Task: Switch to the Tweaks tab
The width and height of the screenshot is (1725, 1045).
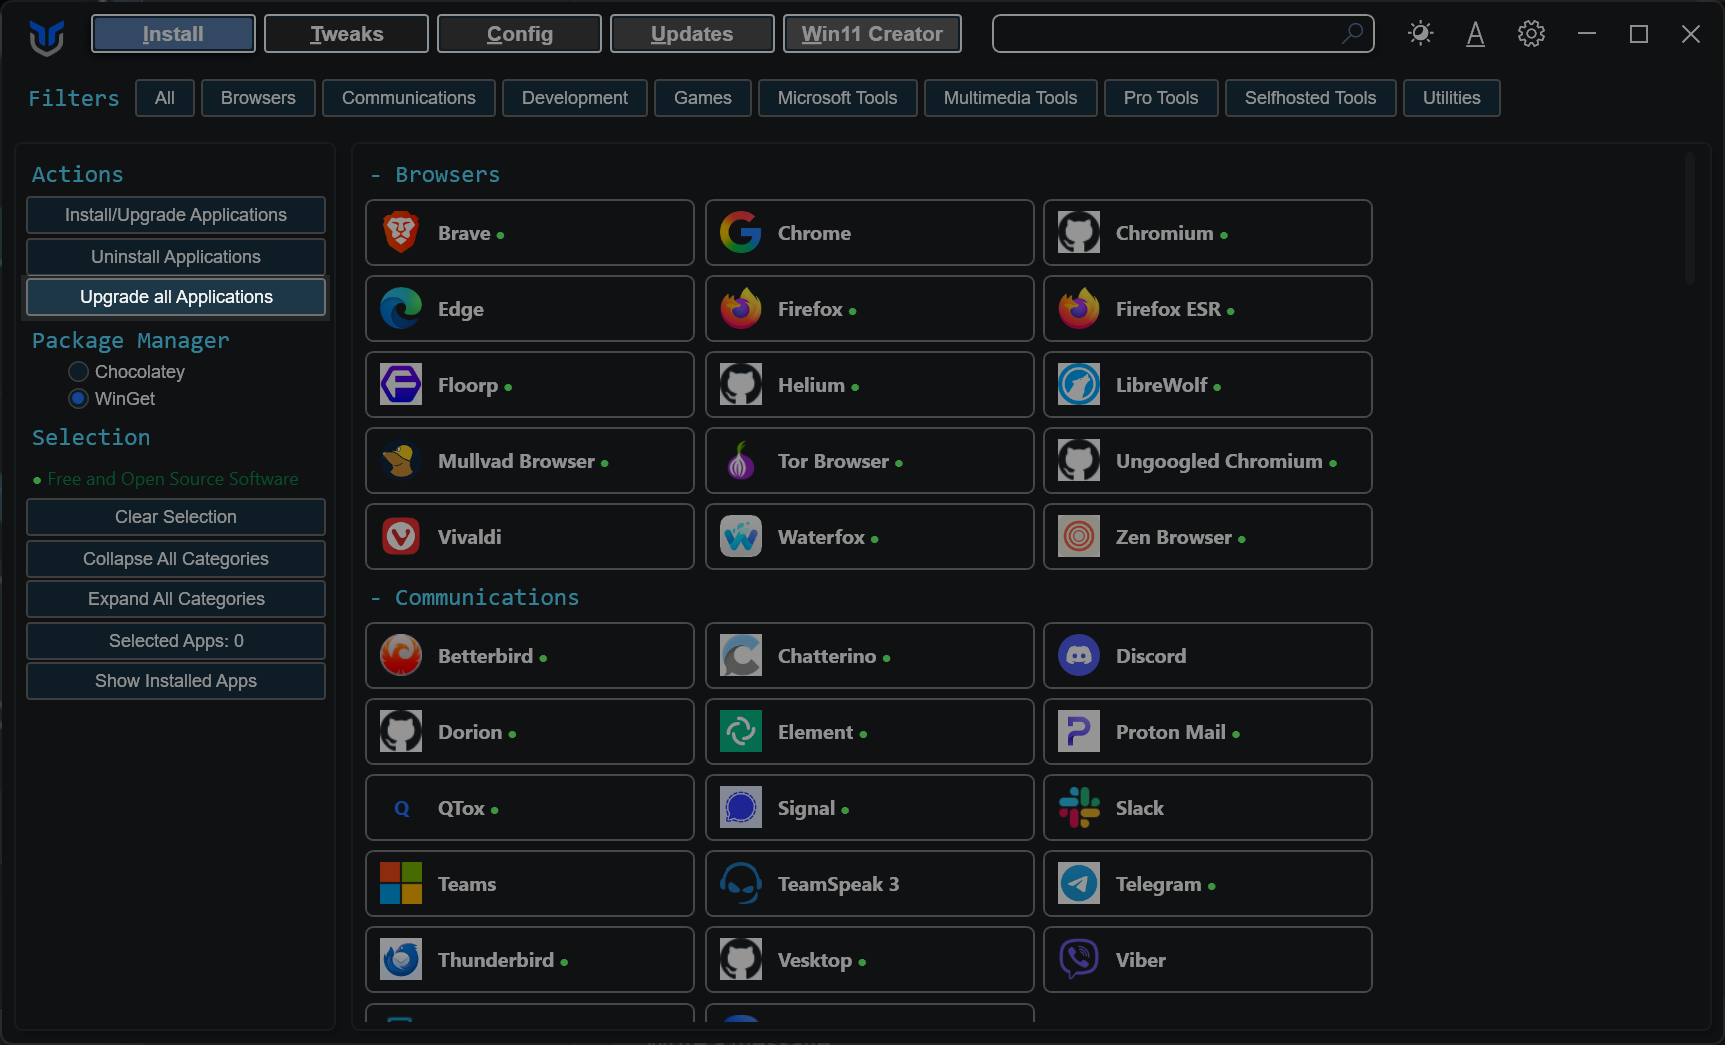Action: pos(346,34)
